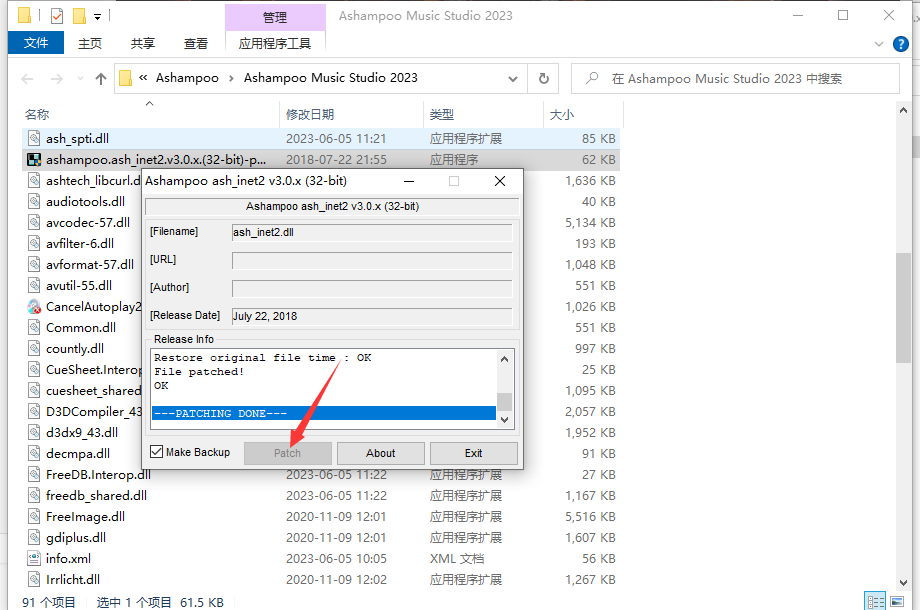Click the Release Info scrollbar thumb
The height and width of the screenshot is (610, 920).
click(x=505, y=402)
